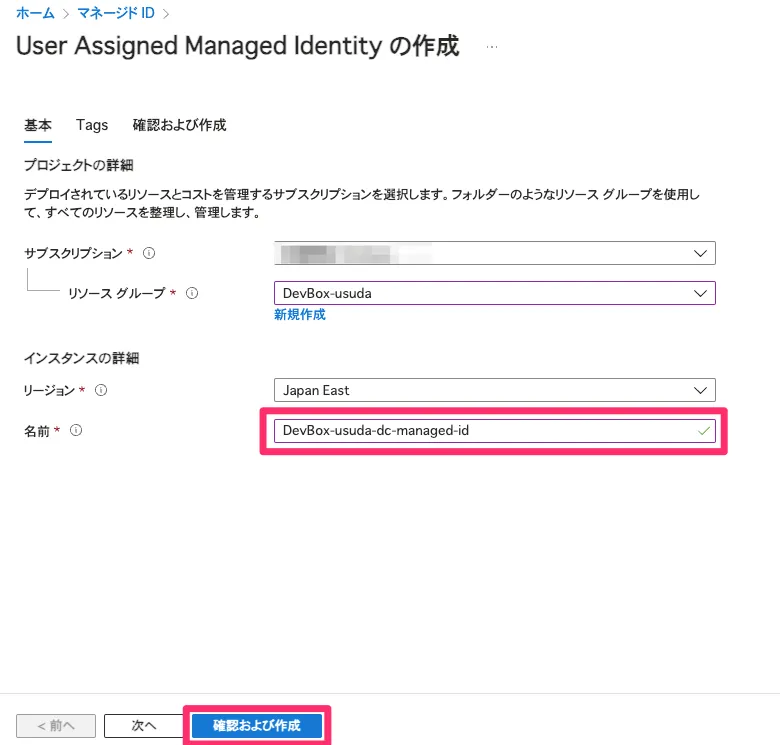The width and height of the screenshot is (780, 745).
Task: Click the info icon next to リソース グループ
Action: (192, 293)
